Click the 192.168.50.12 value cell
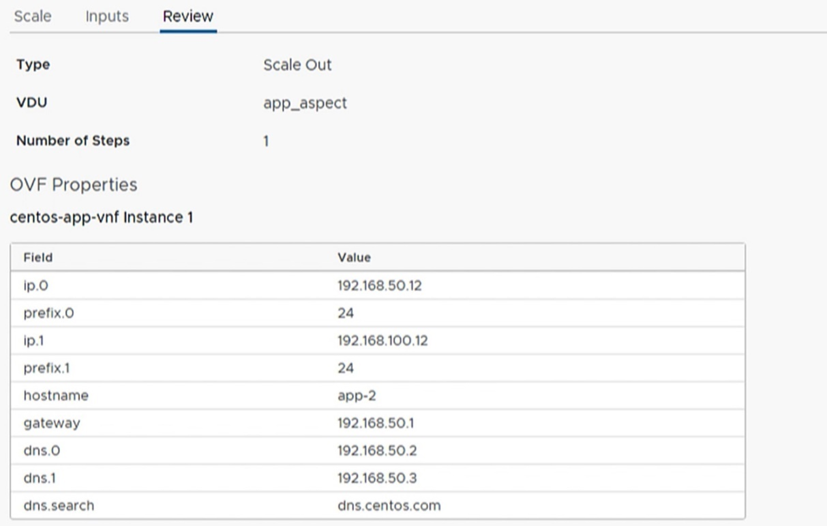827x526 pixels. pyautogui.click(x=380, y=285)
